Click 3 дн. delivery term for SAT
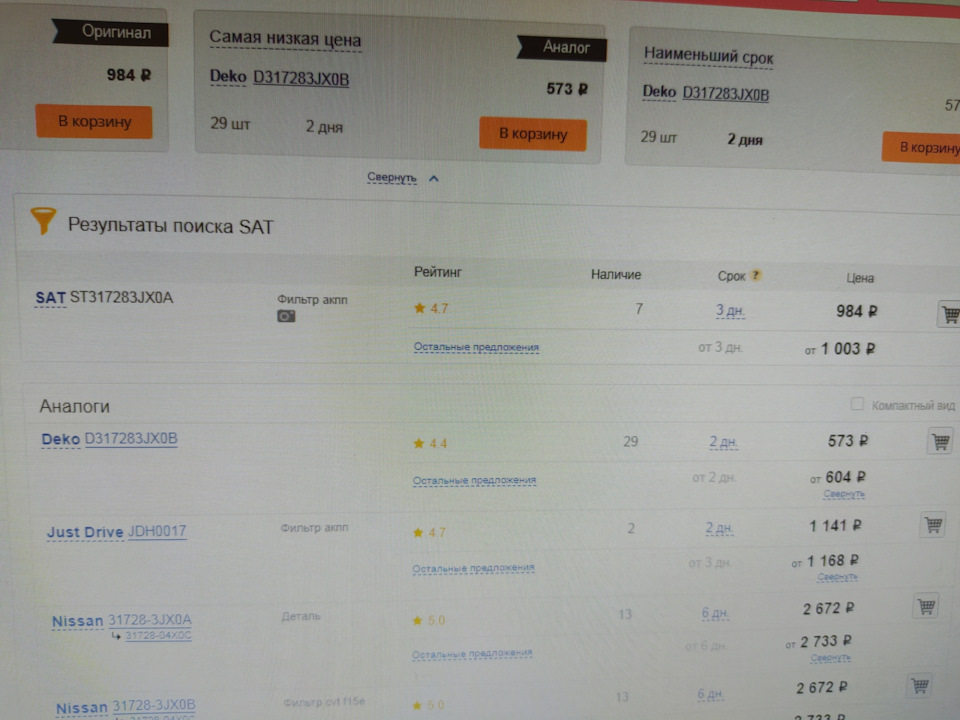The width and height of the screenshot is (960, 720). (730, 311)
